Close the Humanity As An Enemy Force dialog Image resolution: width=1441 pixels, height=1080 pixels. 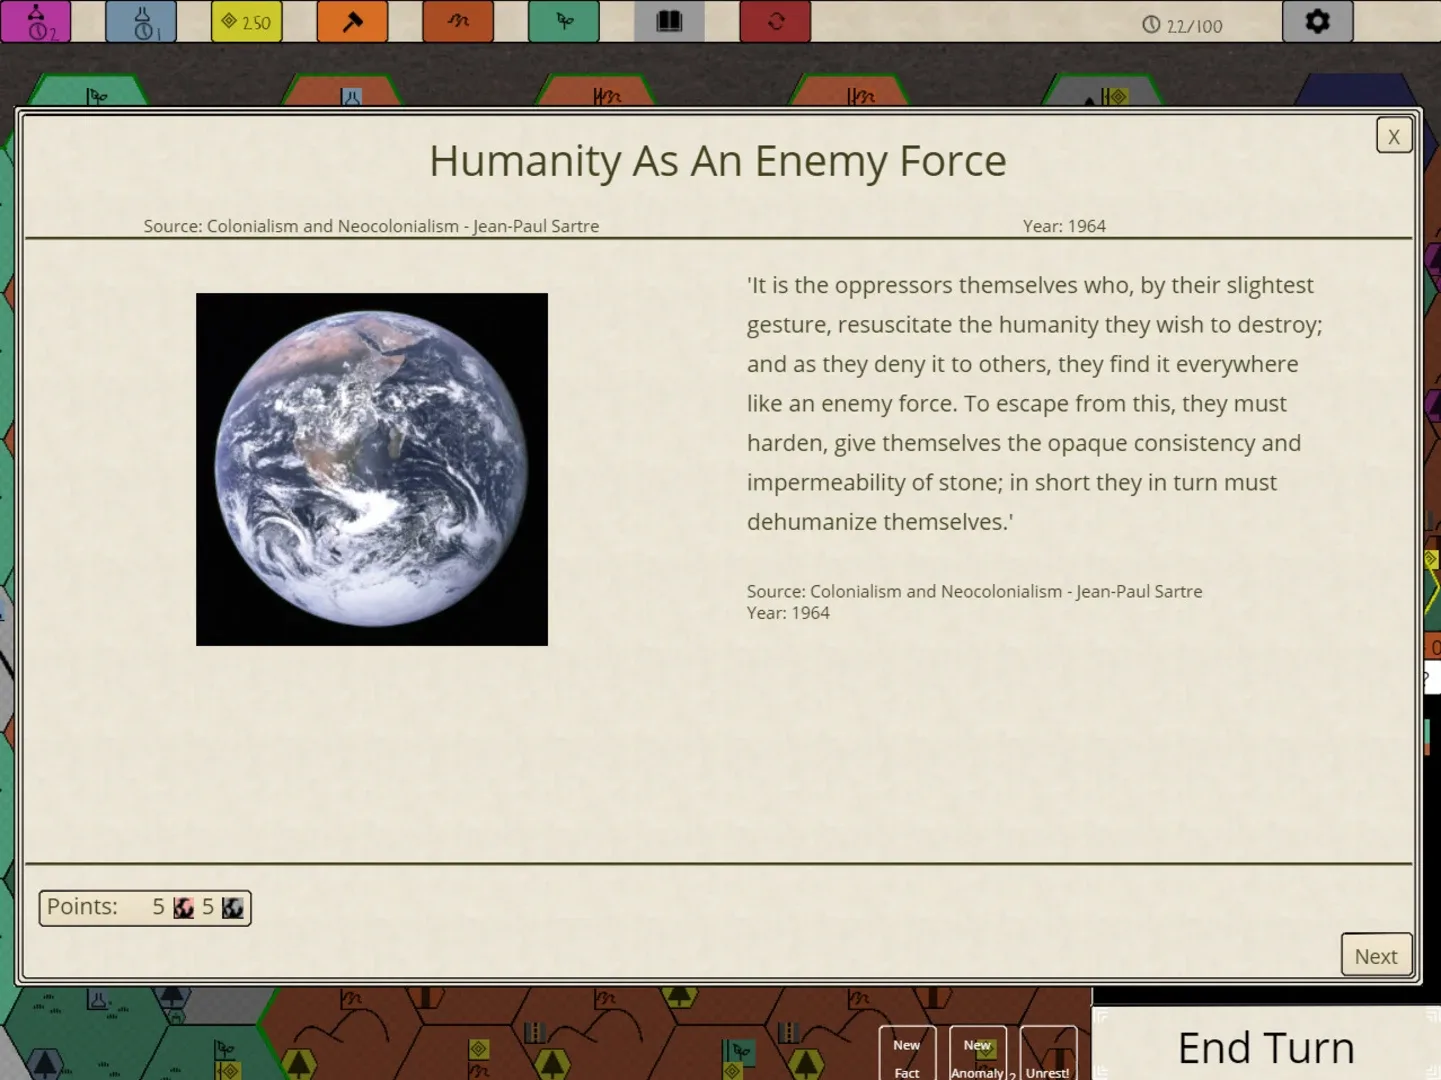tap(1393, 136)
